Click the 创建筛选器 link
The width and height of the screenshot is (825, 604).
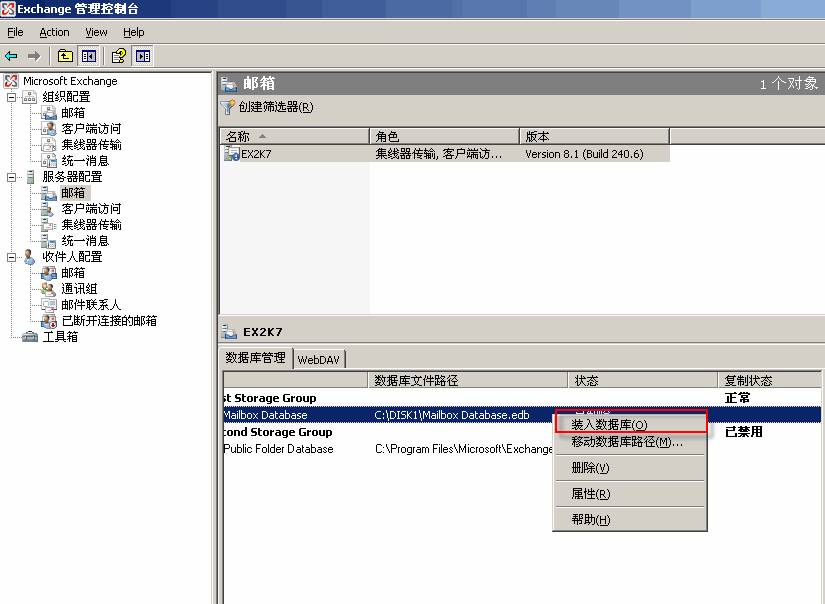(x=275, y=107)
